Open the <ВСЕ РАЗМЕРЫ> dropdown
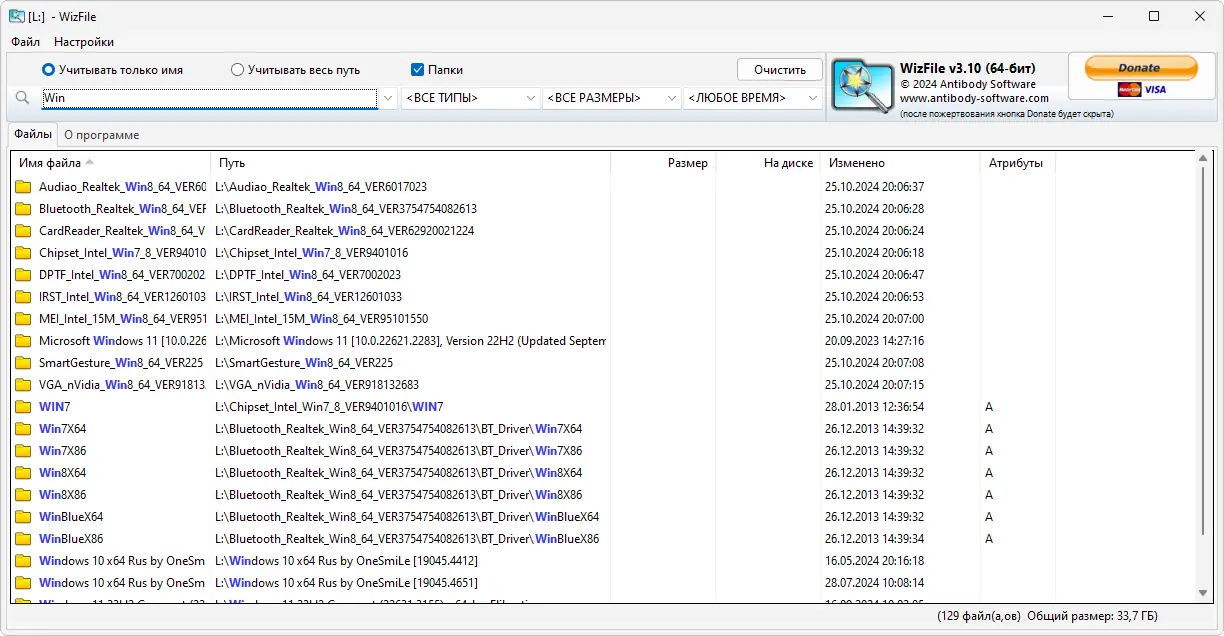The image size is (1224, 636). click(611, 98)
